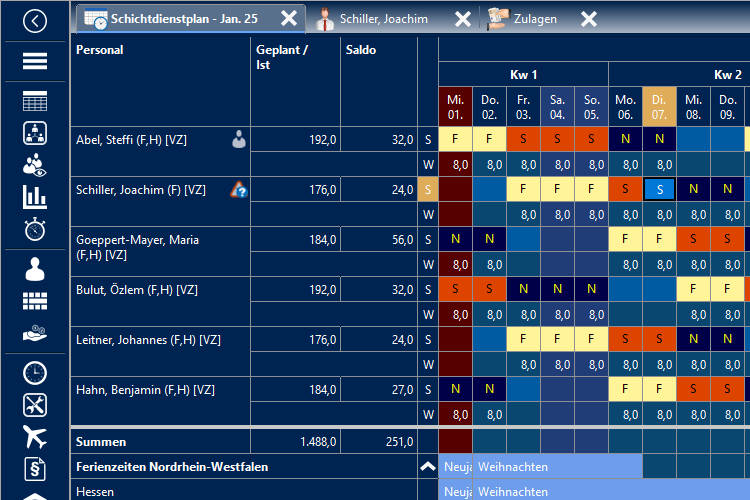Open the hamburger menu in the sidebar

pyautogui.click(x=35, y=62)
